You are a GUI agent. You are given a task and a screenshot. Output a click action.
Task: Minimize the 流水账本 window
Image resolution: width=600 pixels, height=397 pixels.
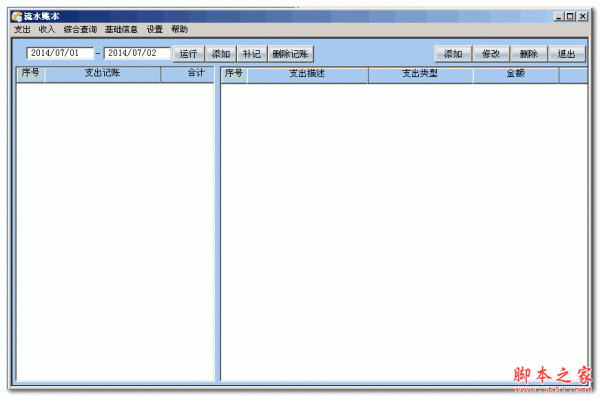(x=559, y=16)
